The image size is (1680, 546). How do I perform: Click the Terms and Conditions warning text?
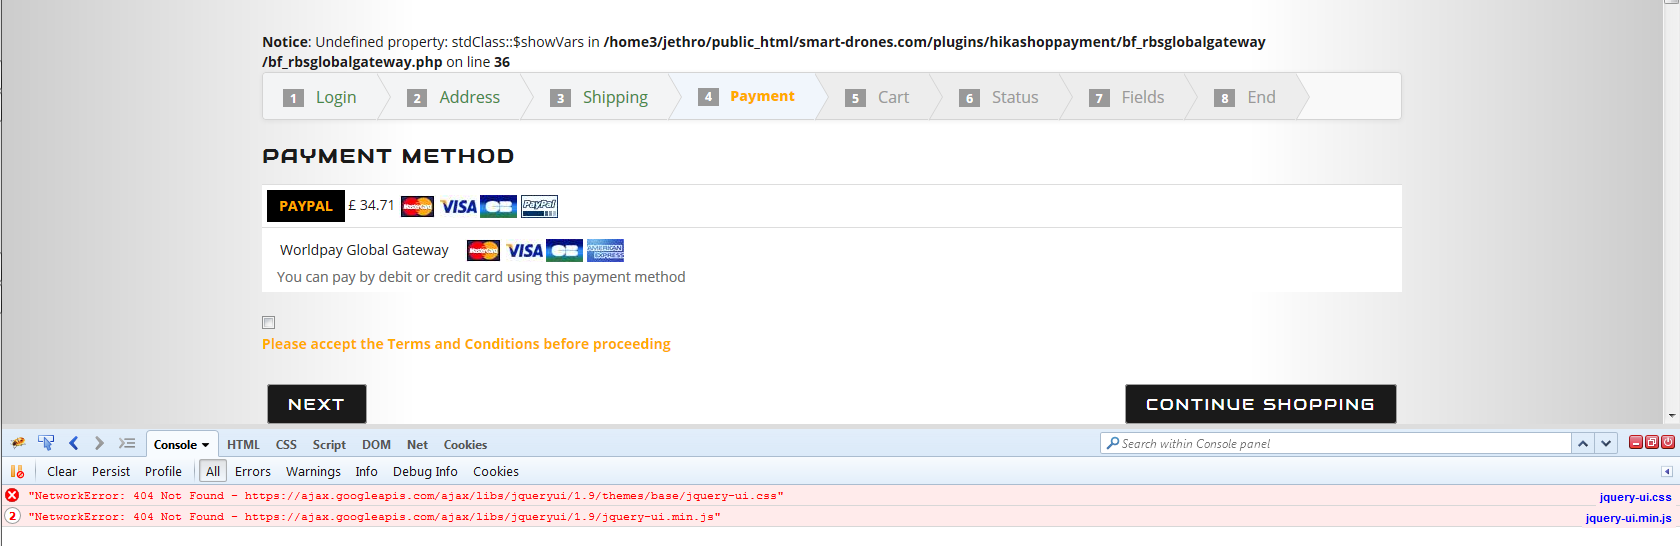tap(466, 344)
